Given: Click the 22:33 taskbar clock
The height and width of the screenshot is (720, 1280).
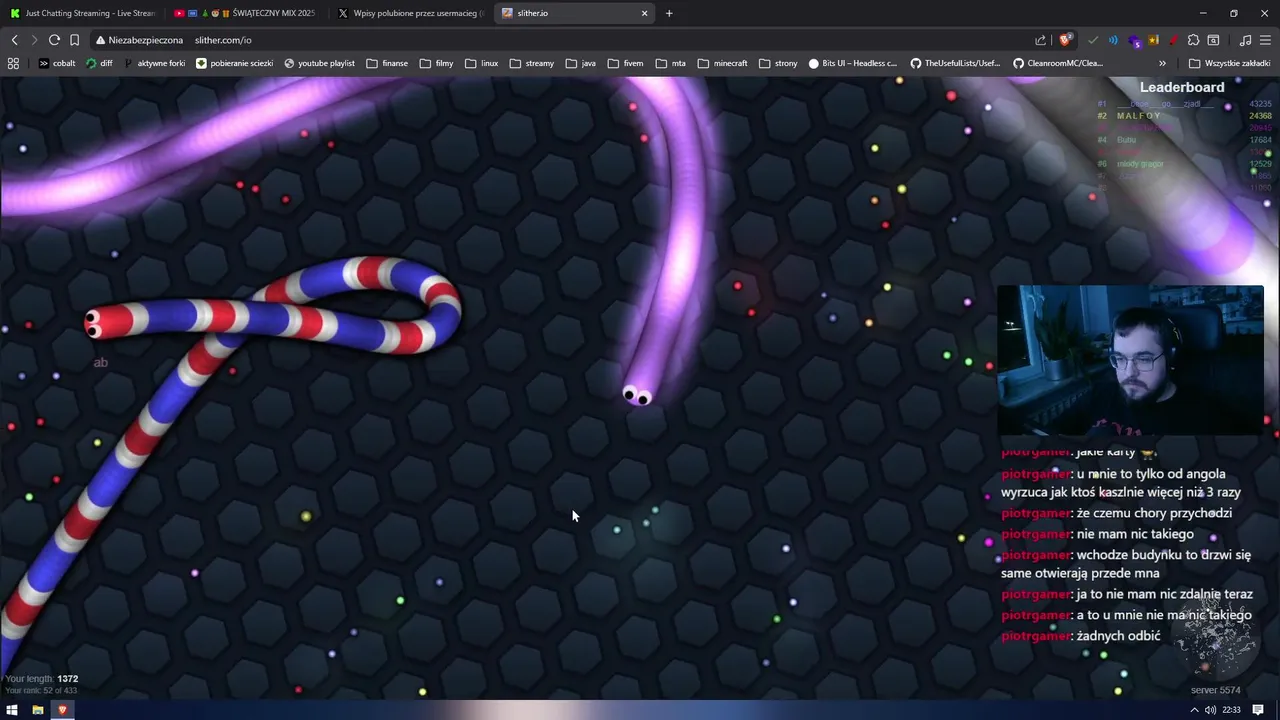Looking at the screenshot, I should [x=1232, y=710].
